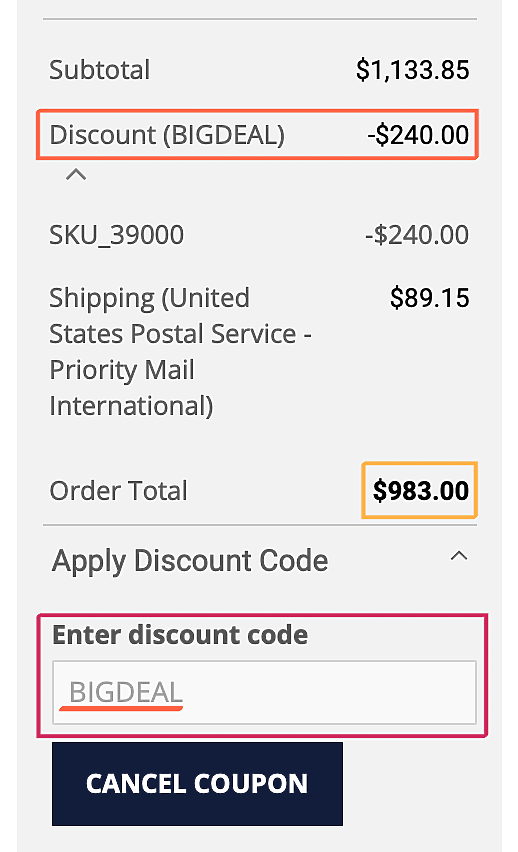Click the CANCEL COUPON button
Screen dimensions: 518x852
point(197,784)
